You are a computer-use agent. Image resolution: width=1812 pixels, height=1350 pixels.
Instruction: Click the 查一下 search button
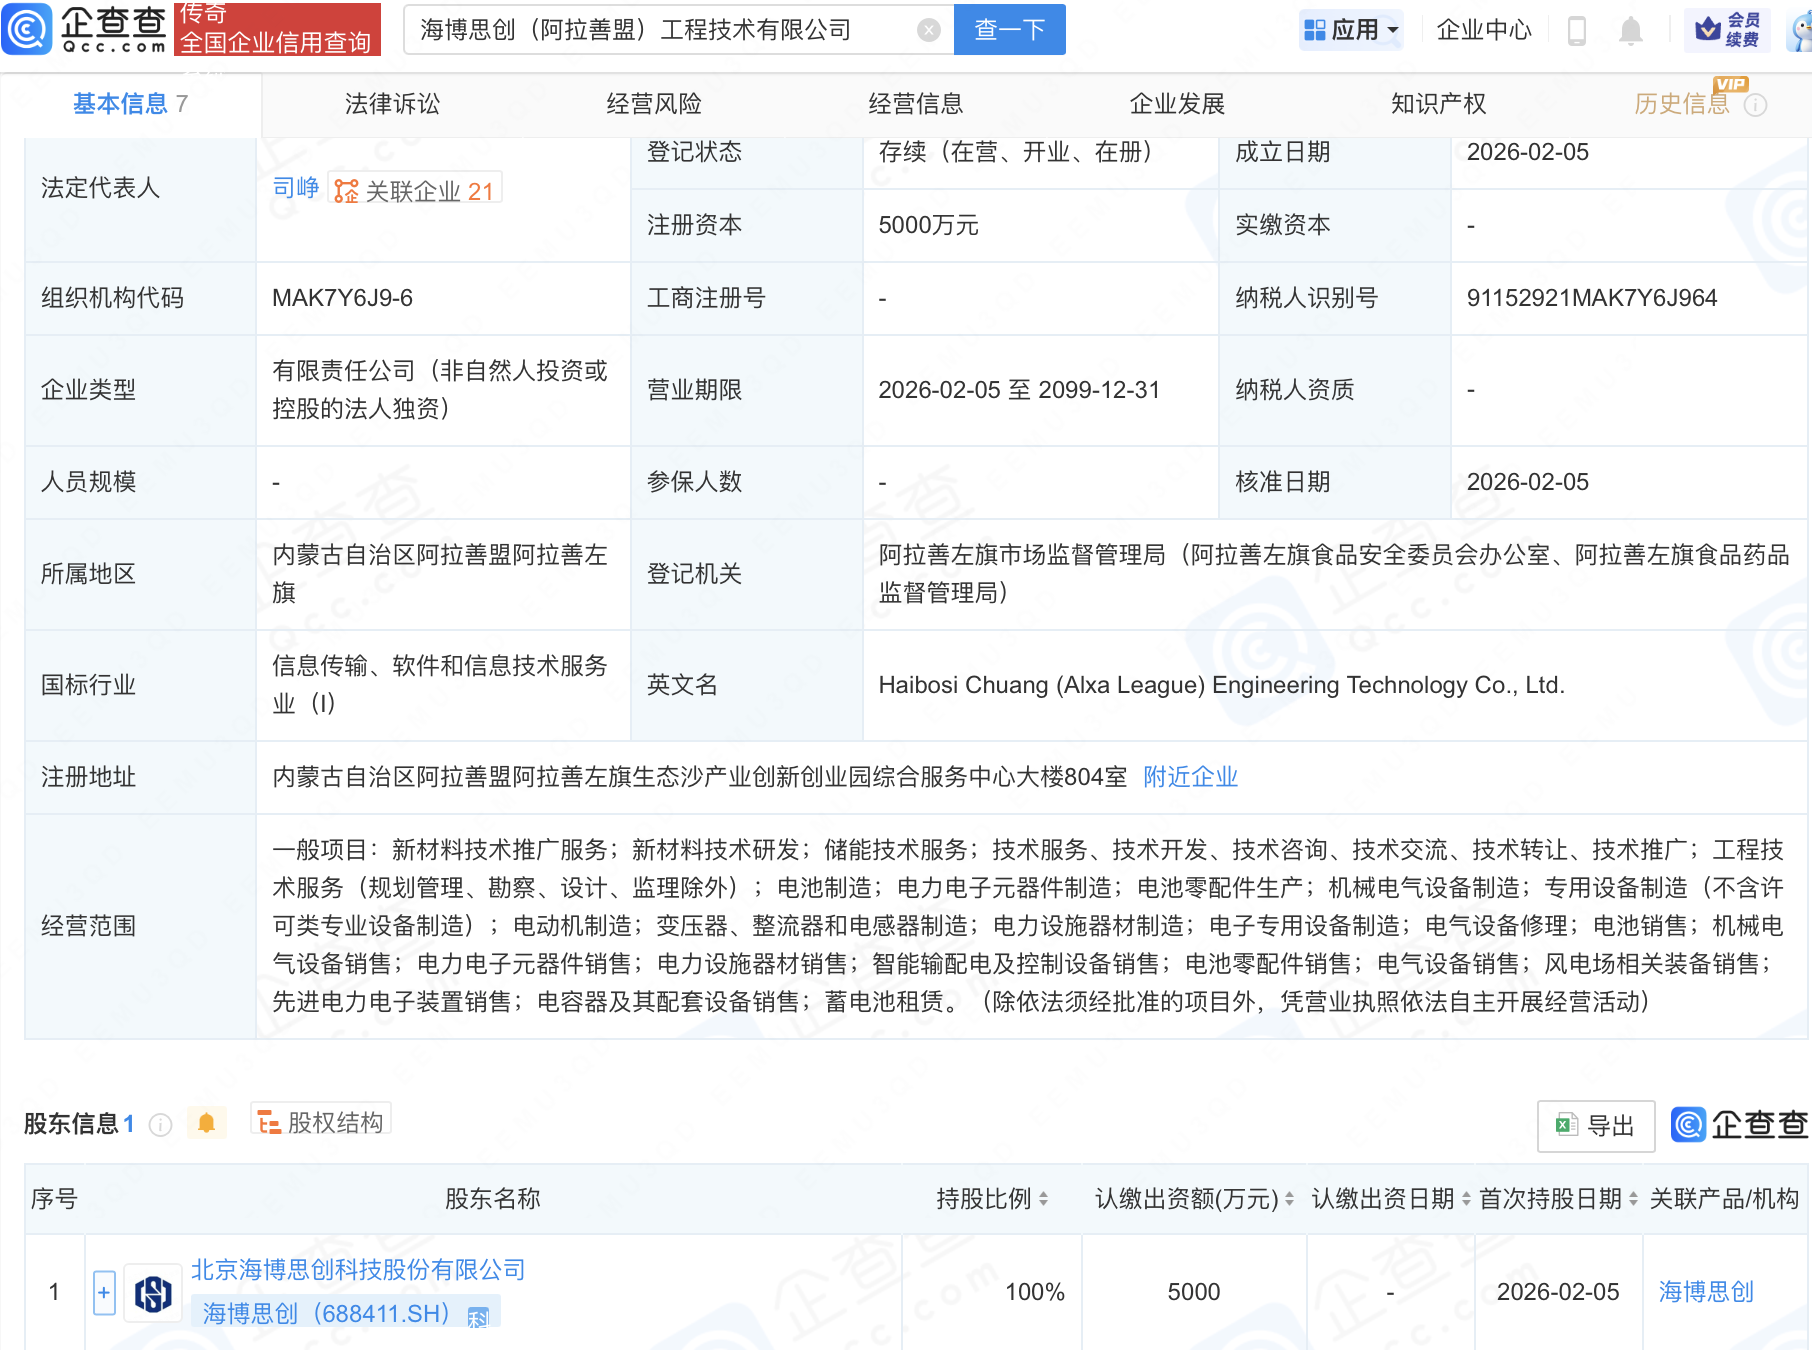click(x=1009, y=30)
